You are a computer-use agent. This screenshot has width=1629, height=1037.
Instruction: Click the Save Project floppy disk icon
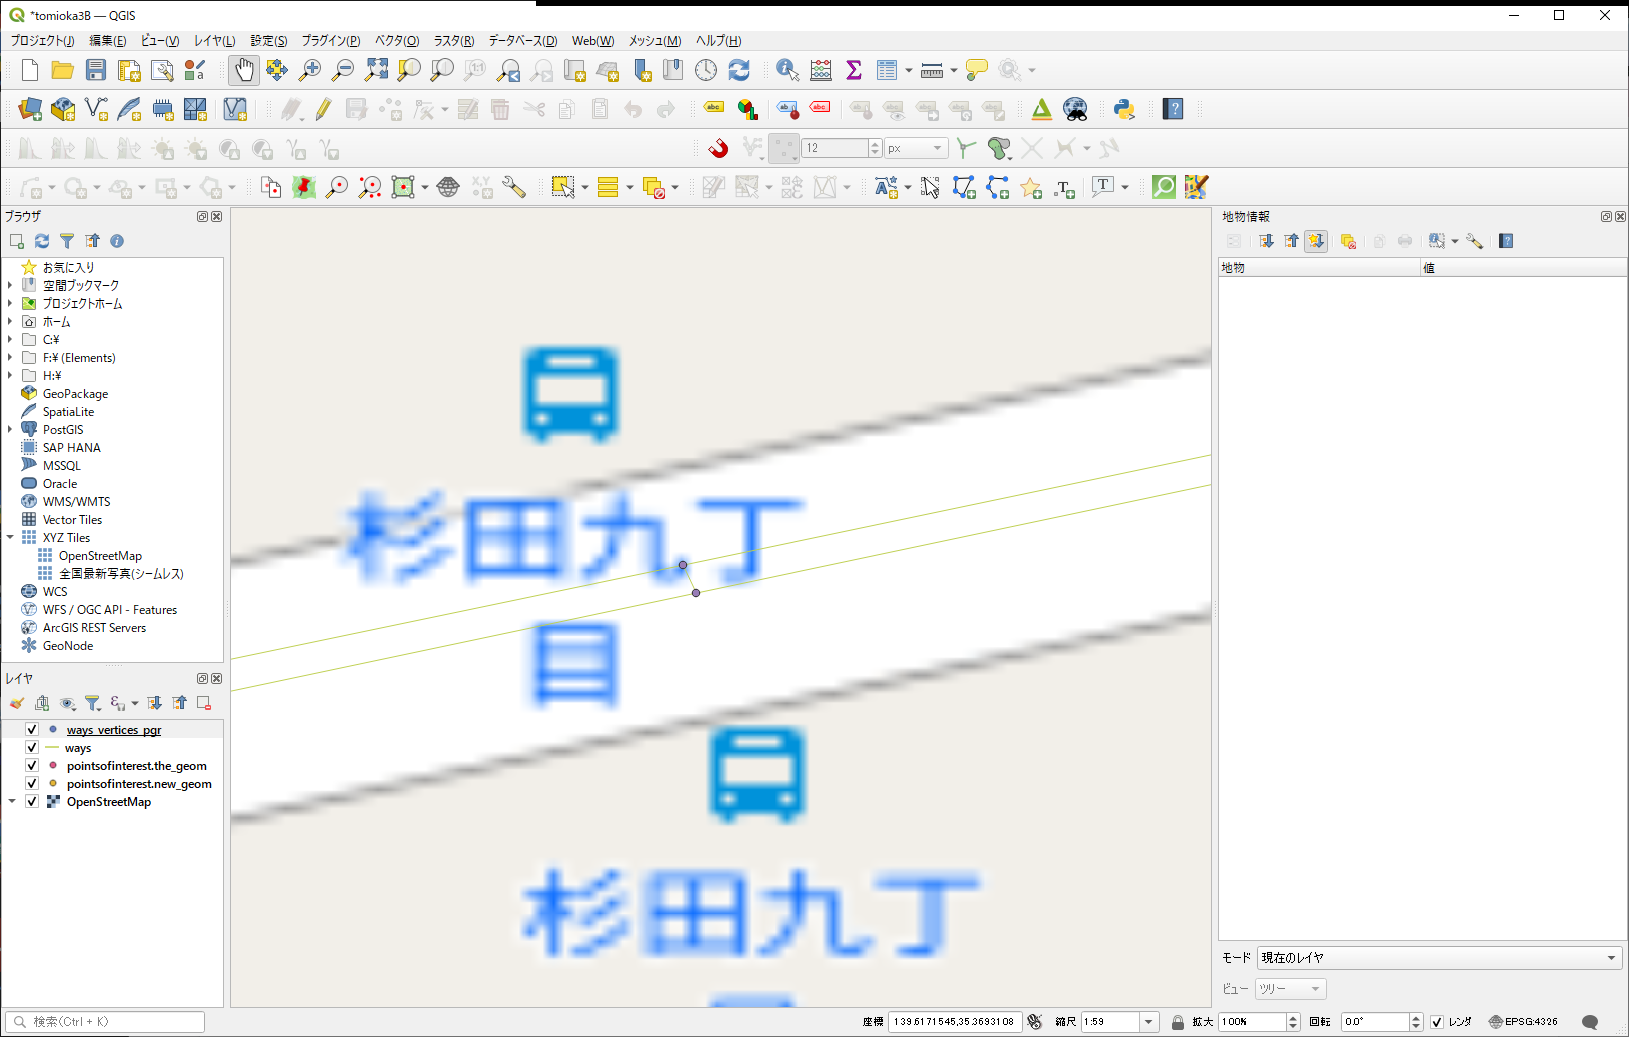tap(96, 70)
